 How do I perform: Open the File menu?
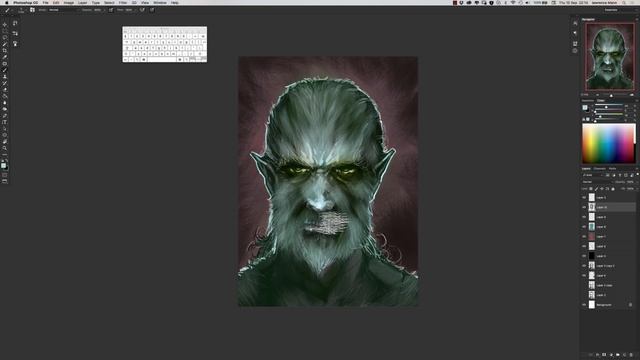[45, 2]
